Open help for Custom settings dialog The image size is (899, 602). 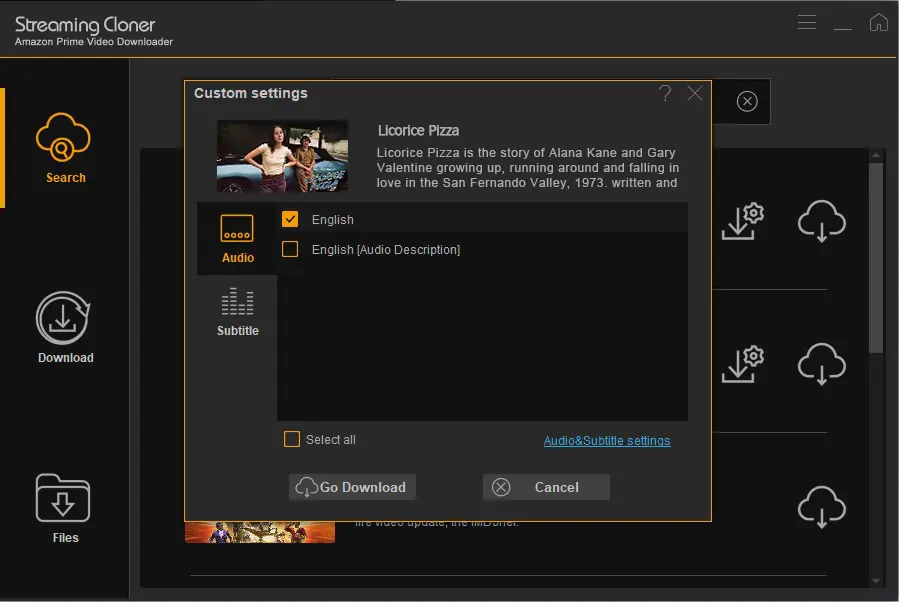(x=665, y=93)
